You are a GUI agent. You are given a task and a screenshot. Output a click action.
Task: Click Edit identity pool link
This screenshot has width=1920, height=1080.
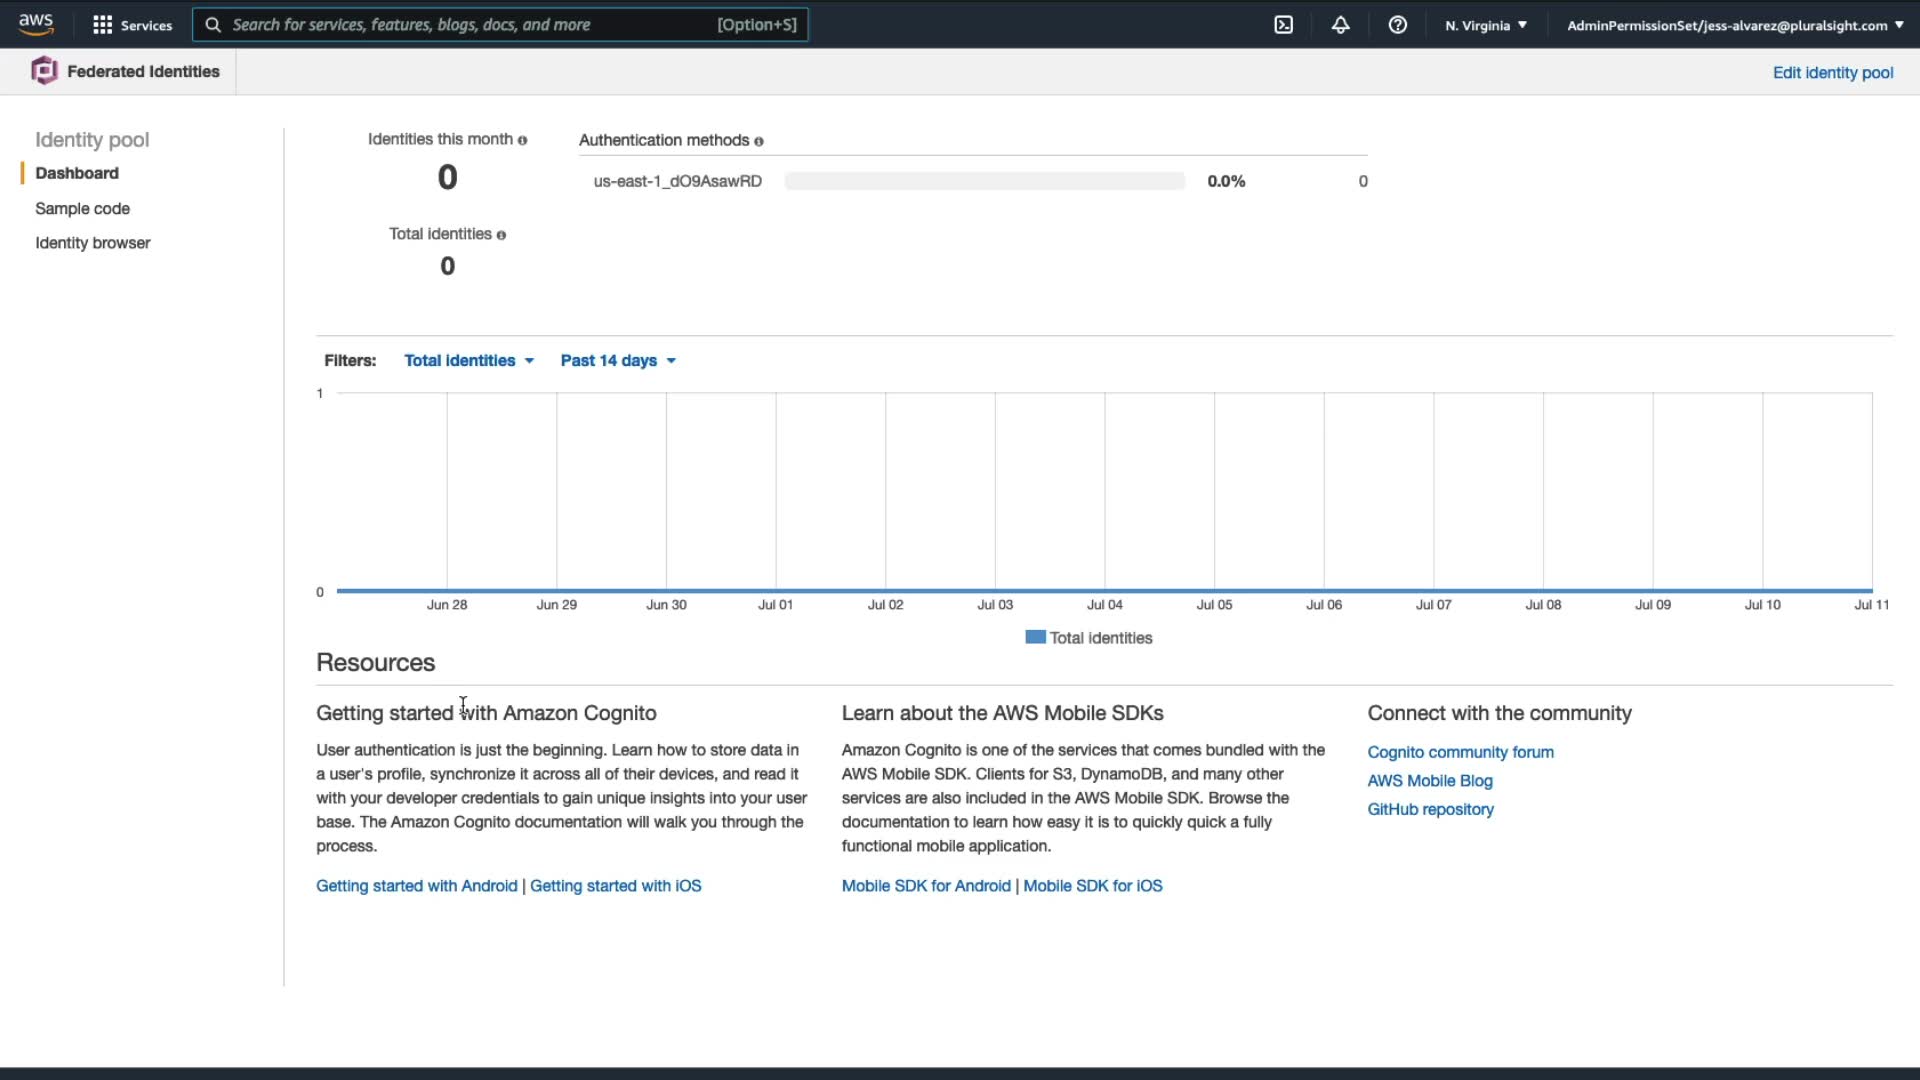point(1832,73)
